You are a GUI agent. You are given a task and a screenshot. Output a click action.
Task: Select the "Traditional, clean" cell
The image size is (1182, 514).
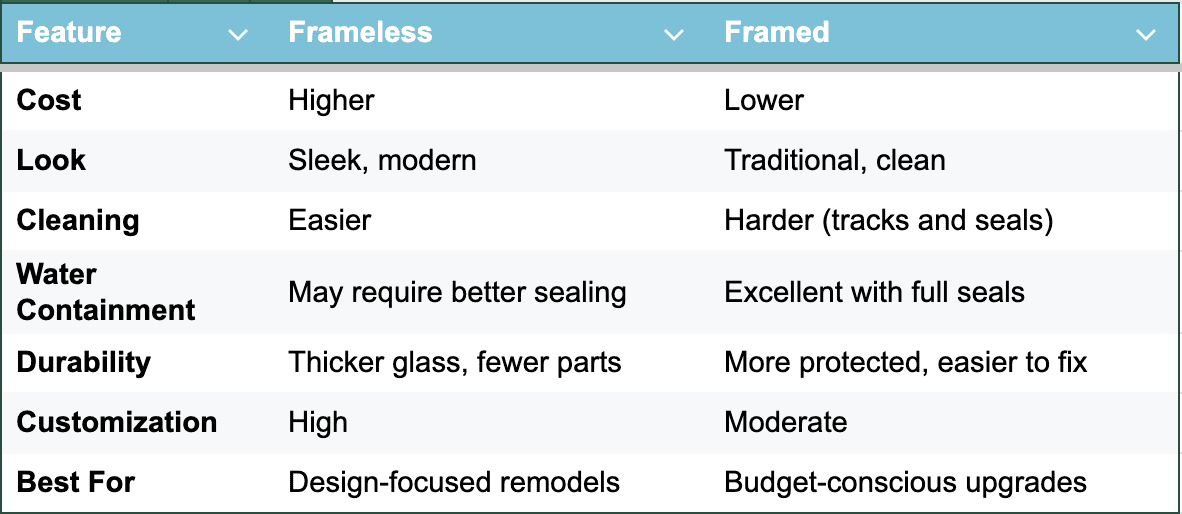tap(835, 160)
